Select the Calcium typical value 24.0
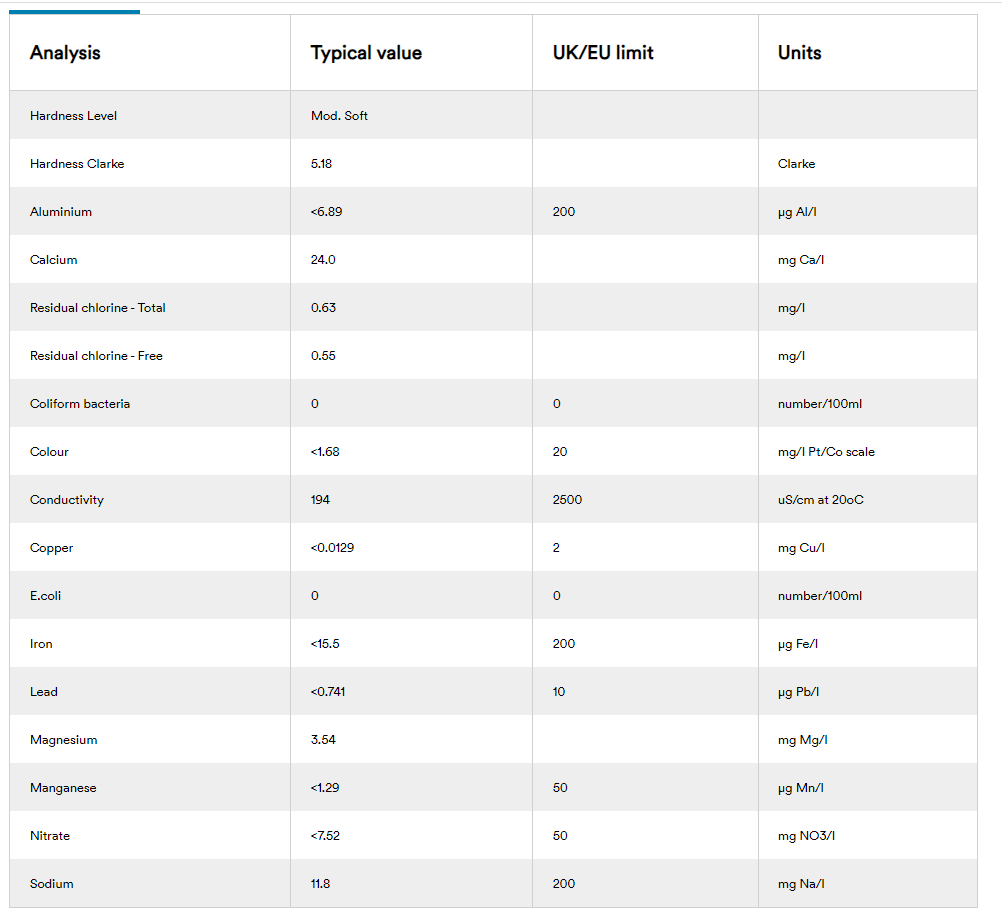Image resolution: width=1002 pixels, height=918 pixels. pos(323,260)
